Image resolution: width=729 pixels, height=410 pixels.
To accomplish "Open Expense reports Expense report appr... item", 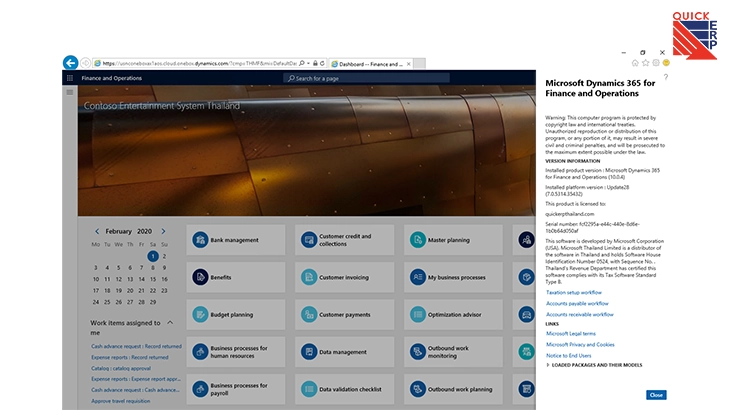I will tap(136, 379).
